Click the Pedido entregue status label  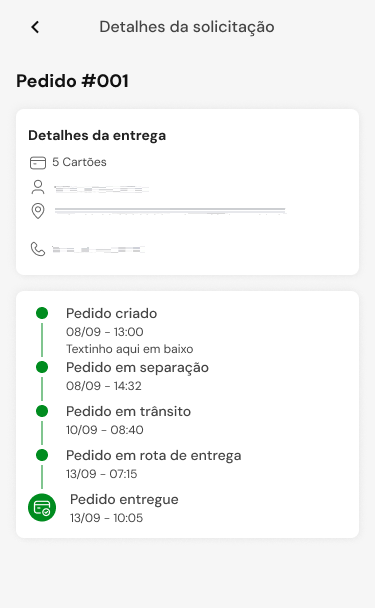tap(124, 500)
